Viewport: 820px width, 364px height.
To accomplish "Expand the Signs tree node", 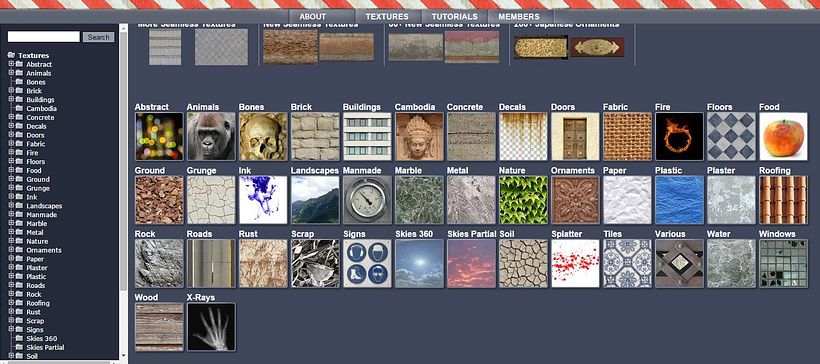I will pyautogui.click(x=11, y=329).
